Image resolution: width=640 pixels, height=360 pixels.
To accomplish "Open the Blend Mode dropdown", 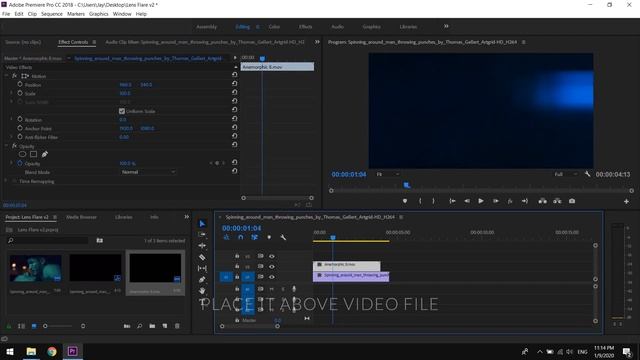I will pyautogui.click(x=148, y=172).
